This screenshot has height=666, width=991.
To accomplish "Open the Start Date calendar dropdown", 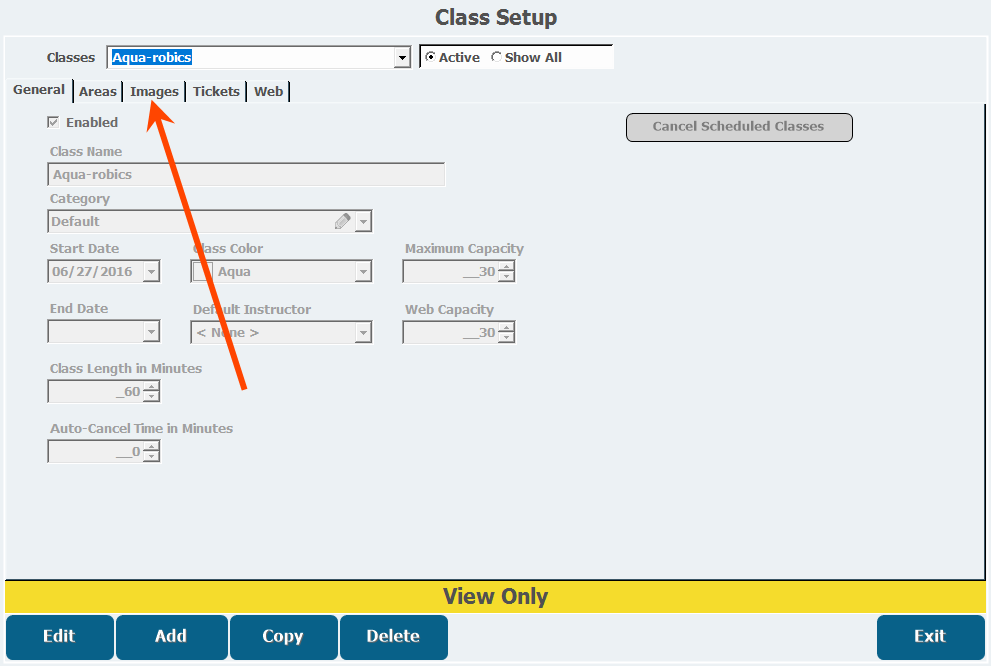I will (151, 272).
